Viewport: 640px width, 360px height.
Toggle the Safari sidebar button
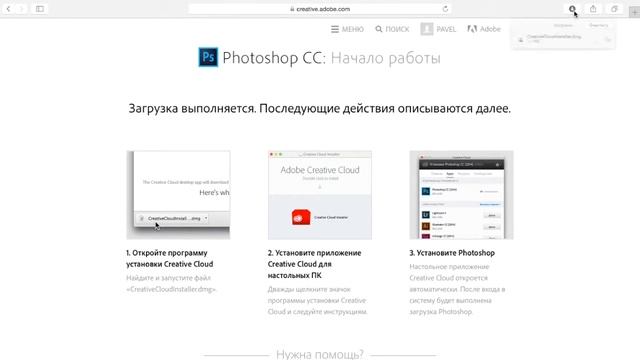click(40, 9)
